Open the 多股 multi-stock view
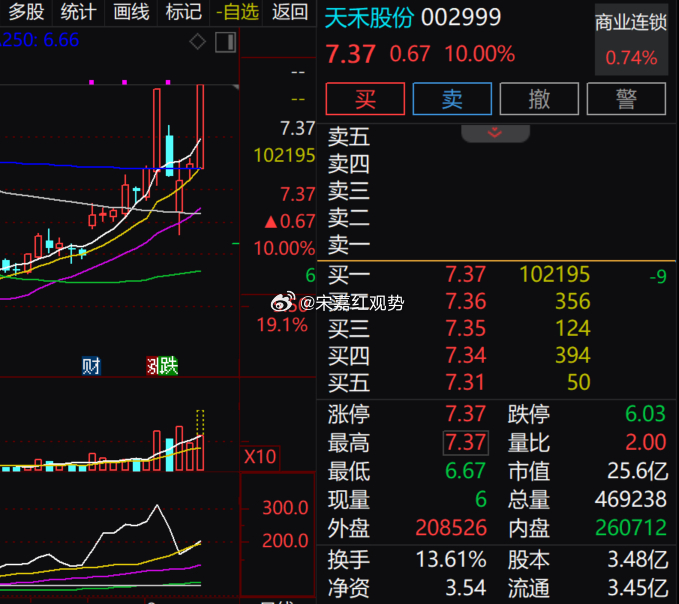 (x=26, y=12)
